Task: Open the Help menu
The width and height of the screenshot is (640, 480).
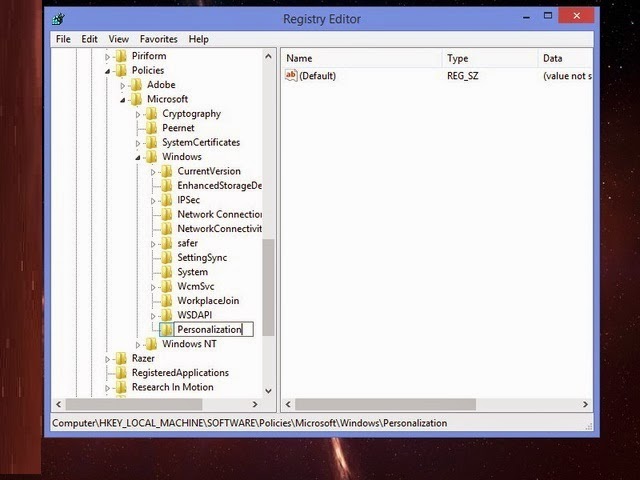Action: [x=199, y=39]
